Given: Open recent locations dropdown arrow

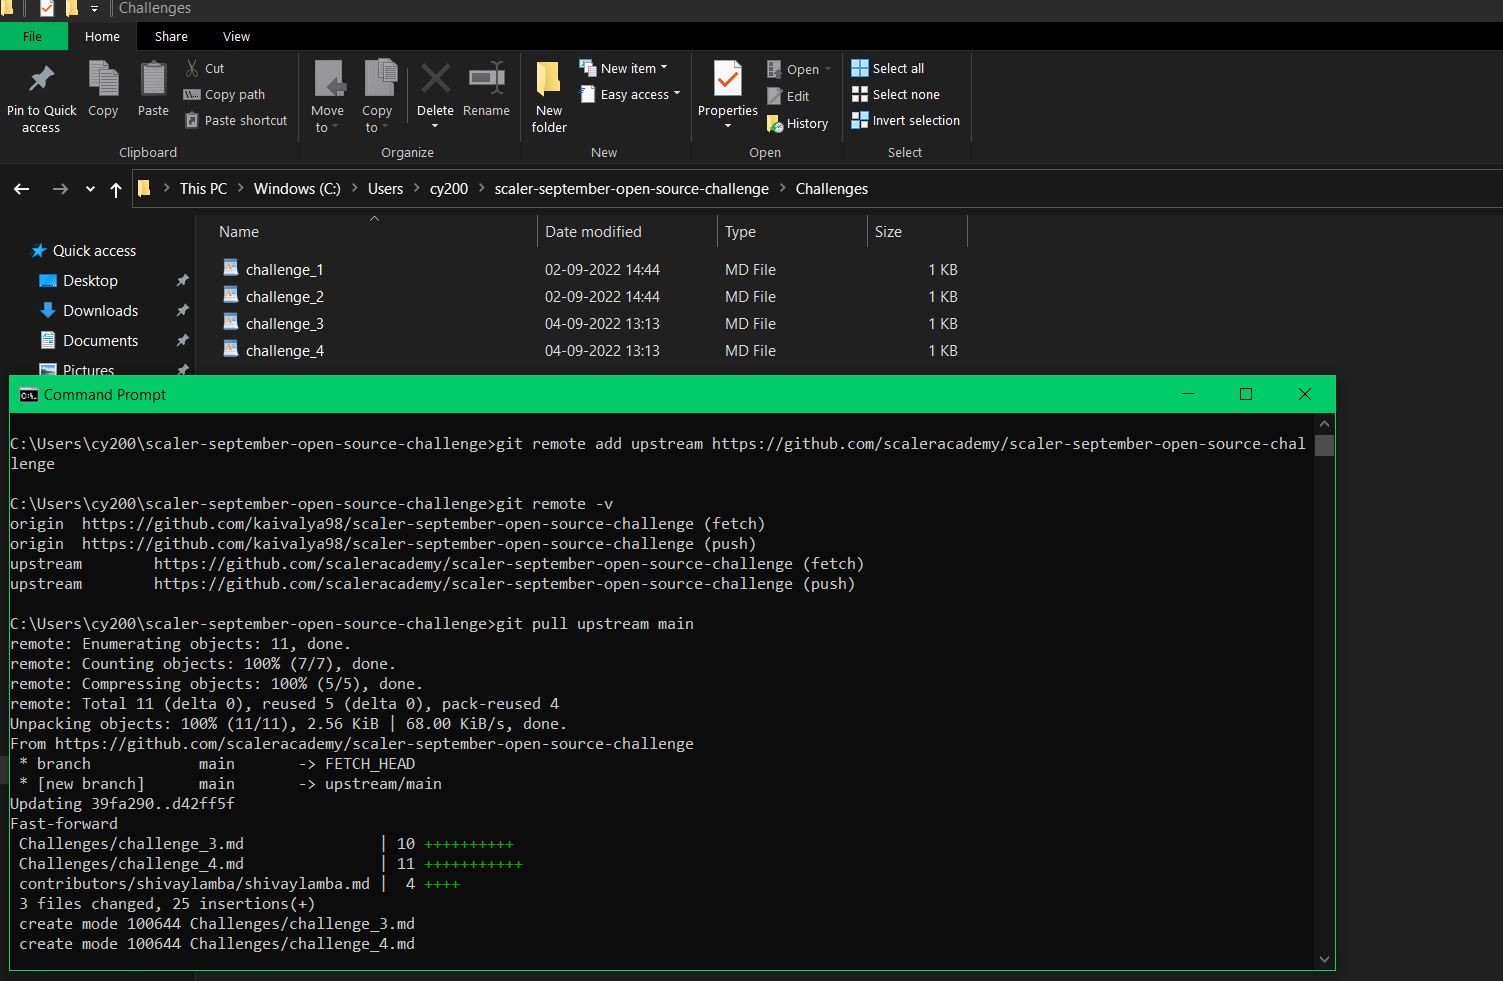Looking at the screenshot, I should pyautogui.click(x=90, y=189).
